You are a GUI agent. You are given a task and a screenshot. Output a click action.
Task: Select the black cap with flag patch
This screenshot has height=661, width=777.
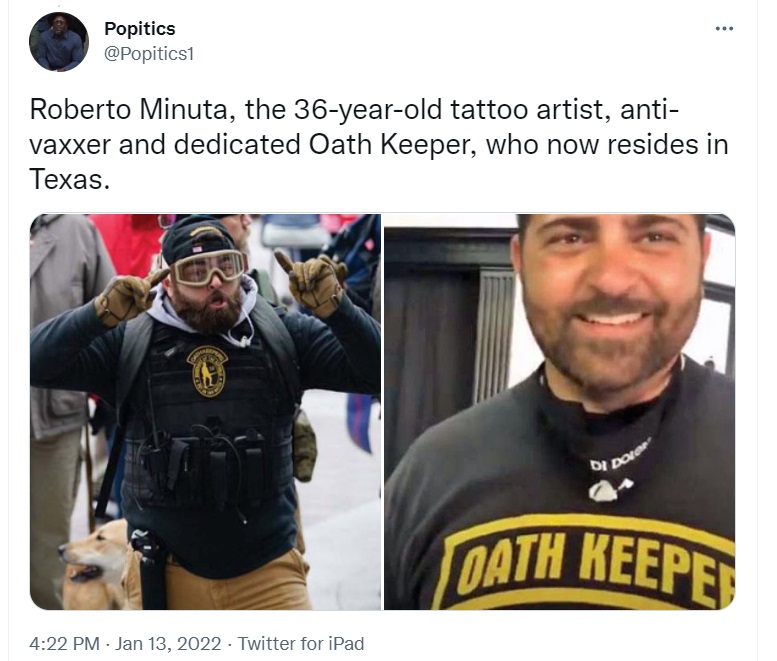pos(198,240)
